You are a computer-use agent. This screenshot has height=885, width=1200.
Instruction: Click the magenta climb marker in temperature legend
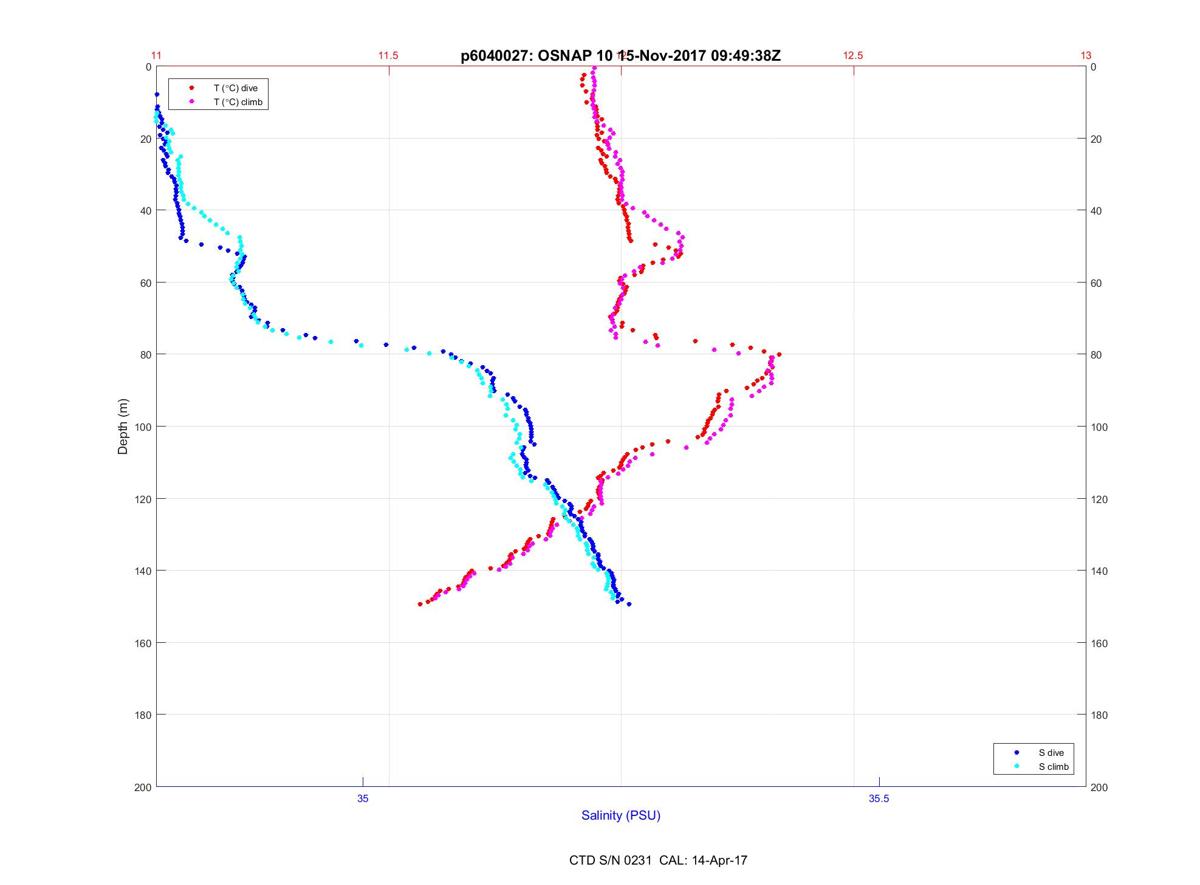tap(192, 102)
